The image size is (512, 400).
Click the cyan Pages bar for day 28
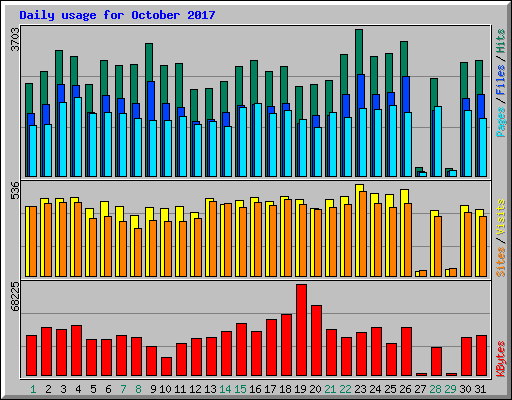click(438, 141)
